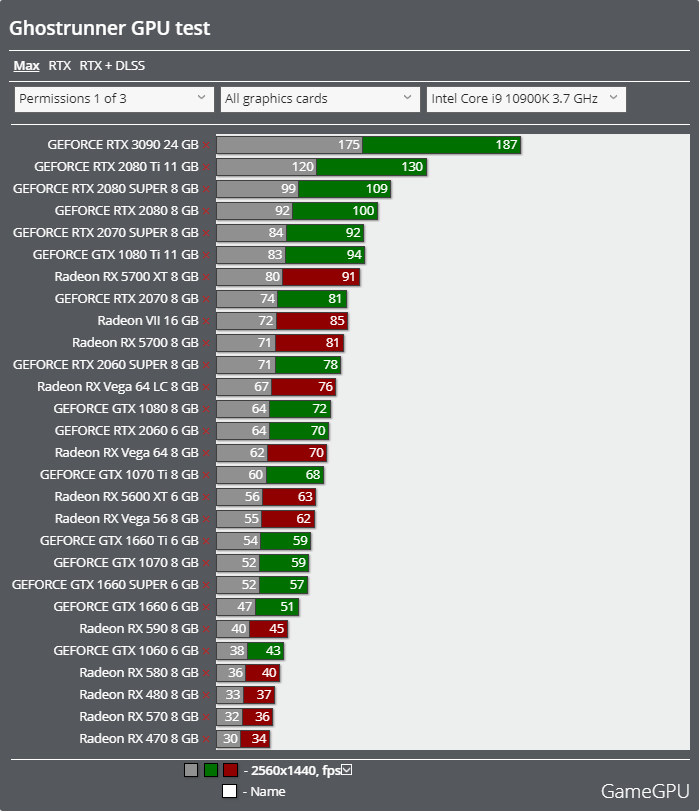Viewport: 699px width, 811px height.
Task: Switch to the Max settings tab
Action: pos(26,66)
